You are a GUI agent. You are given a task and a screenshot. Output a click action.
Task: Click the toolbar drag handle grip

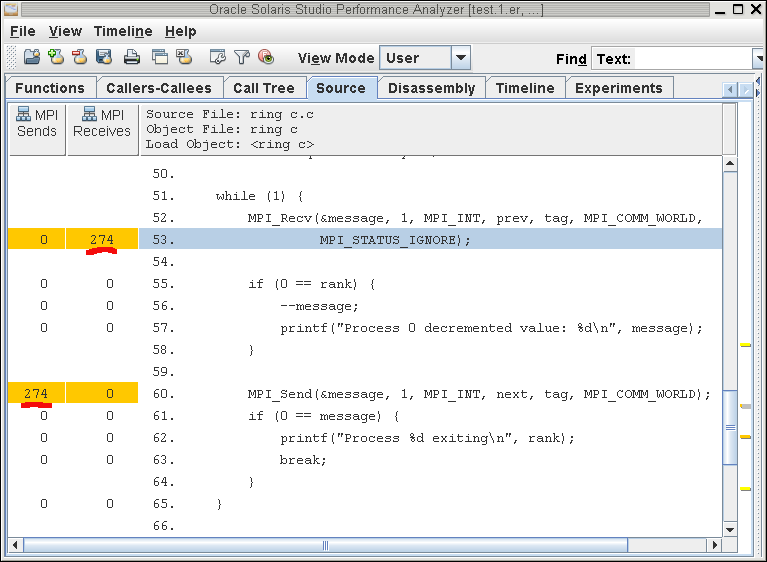tap(12, 58)
